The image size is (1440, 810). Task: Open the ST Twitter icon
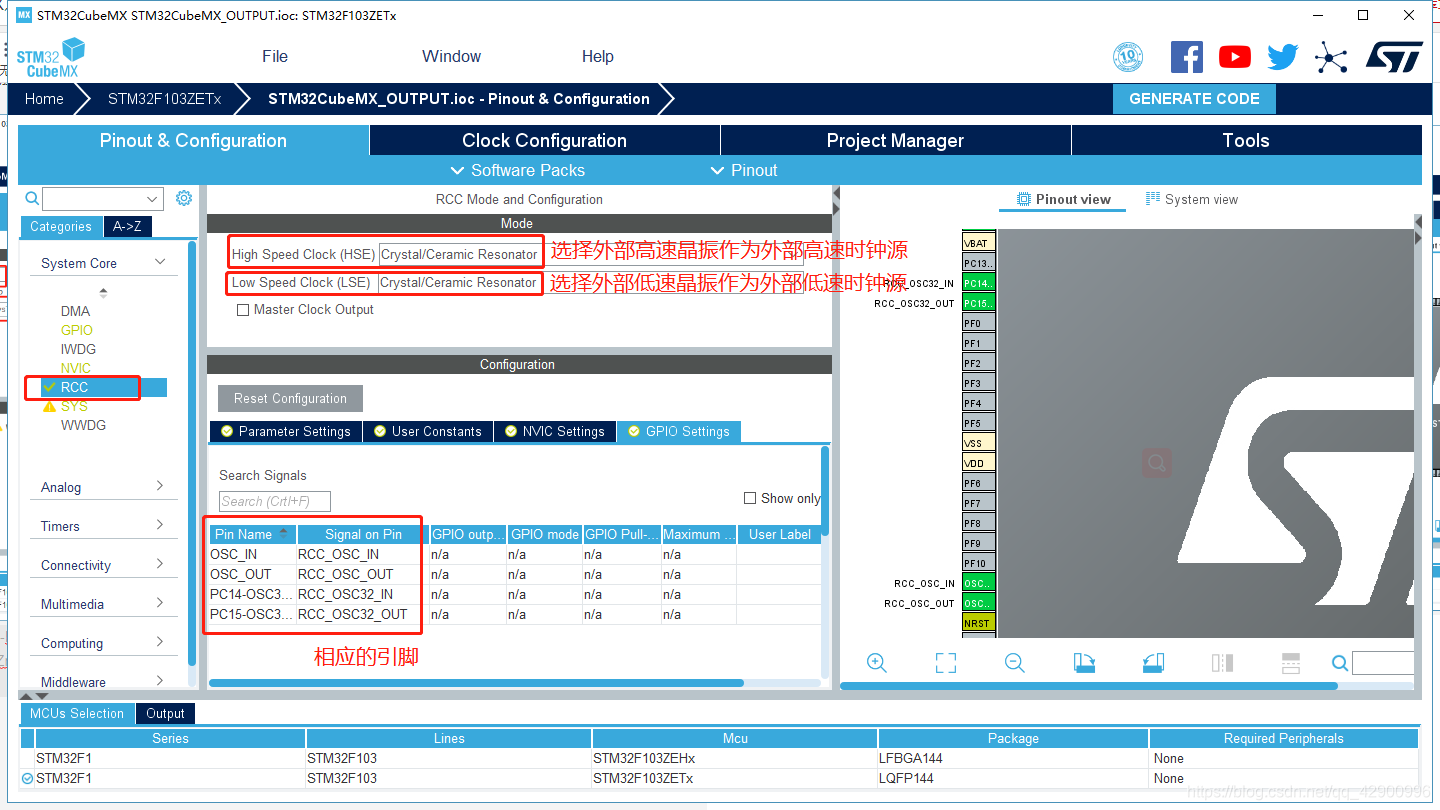(1282, 57)
